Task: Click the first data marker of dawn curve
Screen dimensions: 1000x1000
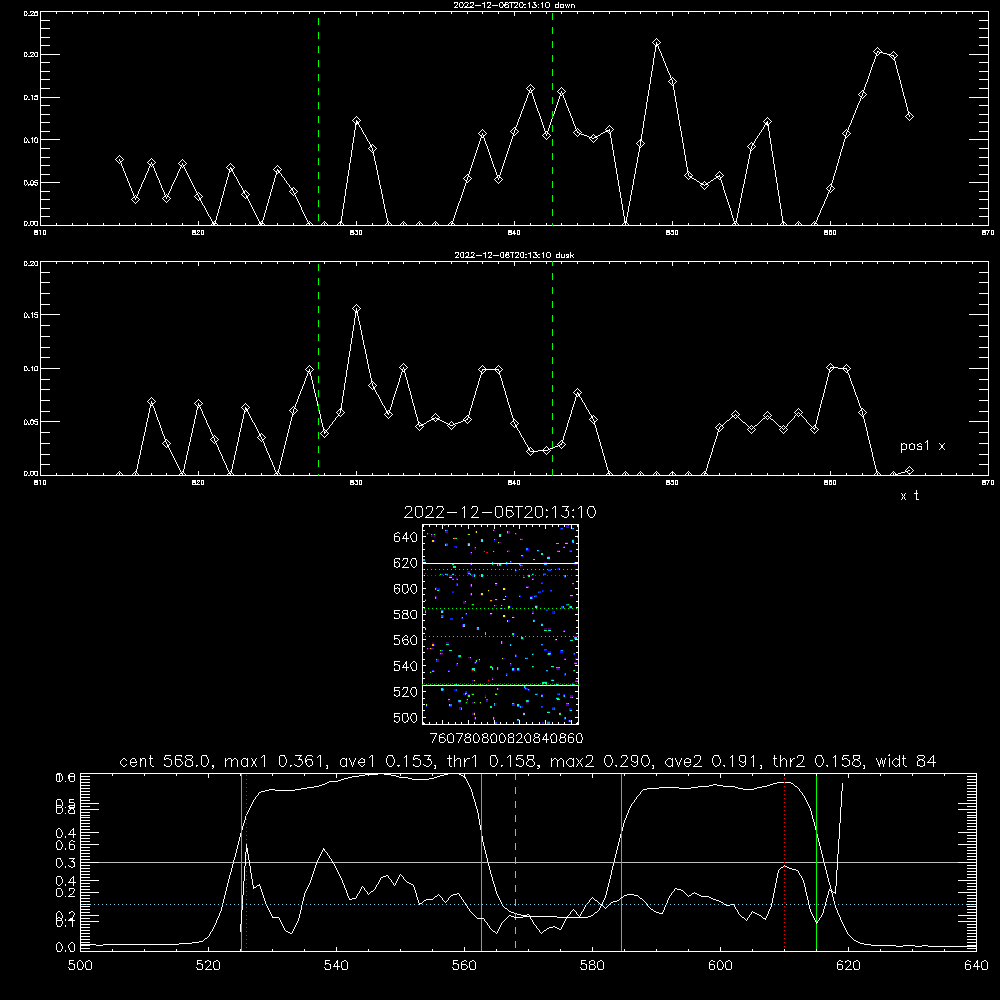Action: (119, 159)
